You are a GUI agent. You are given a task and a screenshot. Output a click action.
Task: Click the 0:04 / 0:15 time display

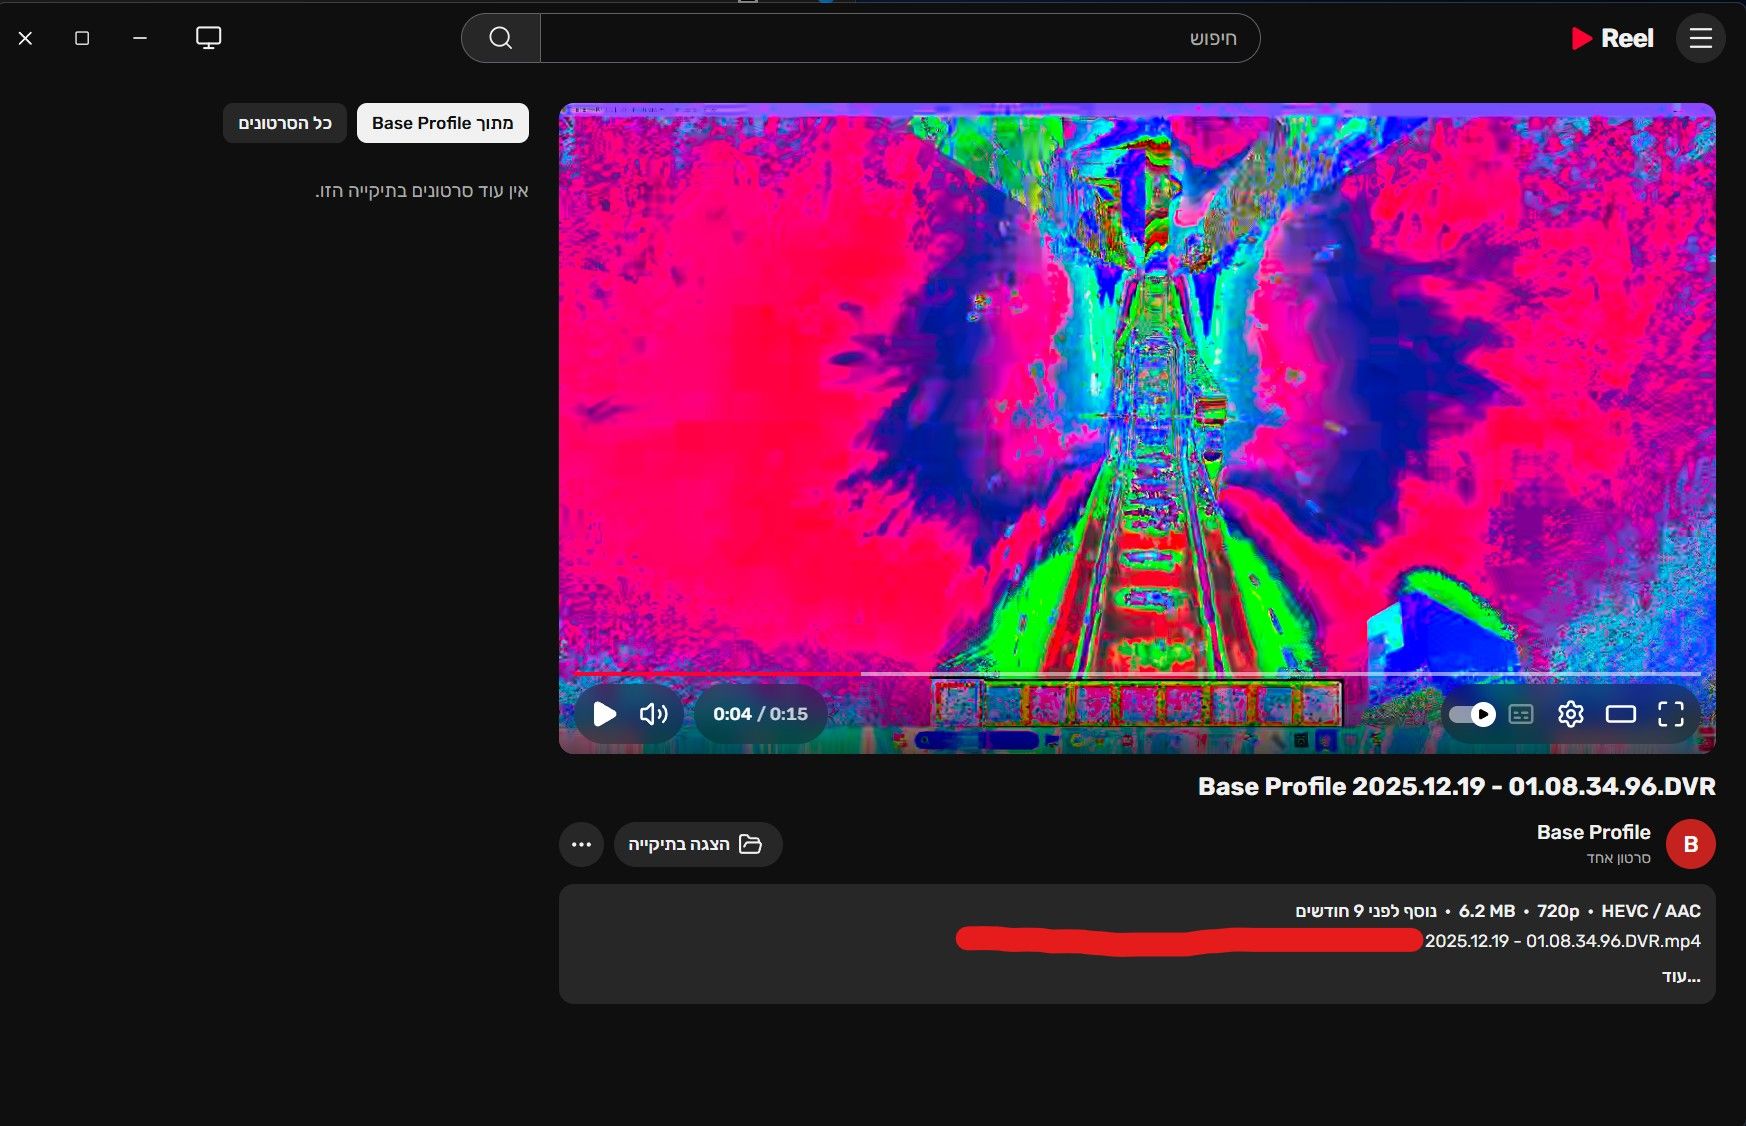tap(760, 714)
